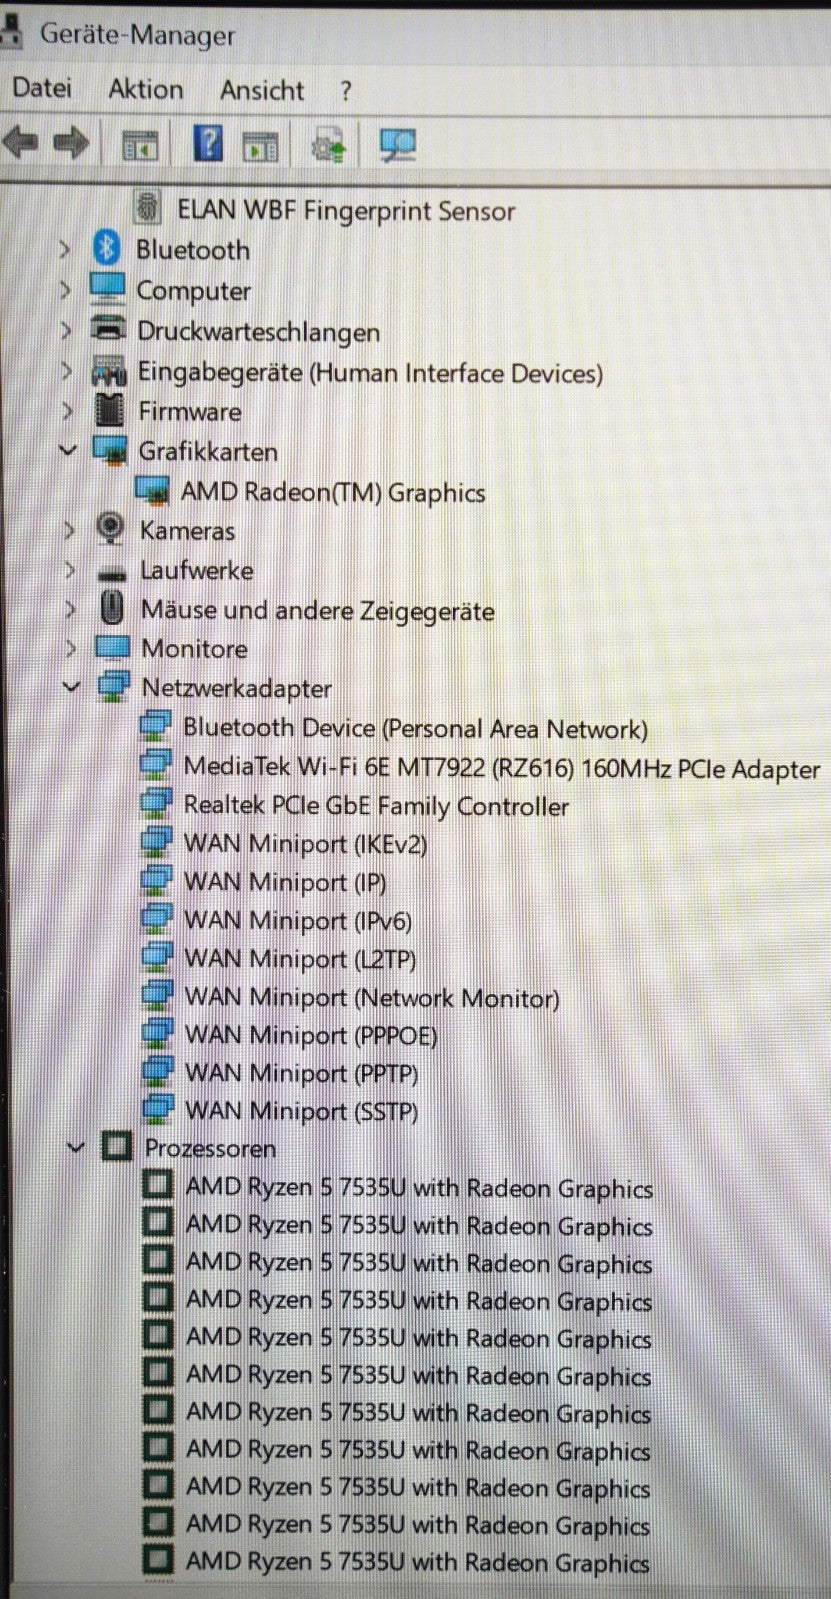Select the Grafikkarten label
This screenshot has height=1599, width=831.
point(208,451)
